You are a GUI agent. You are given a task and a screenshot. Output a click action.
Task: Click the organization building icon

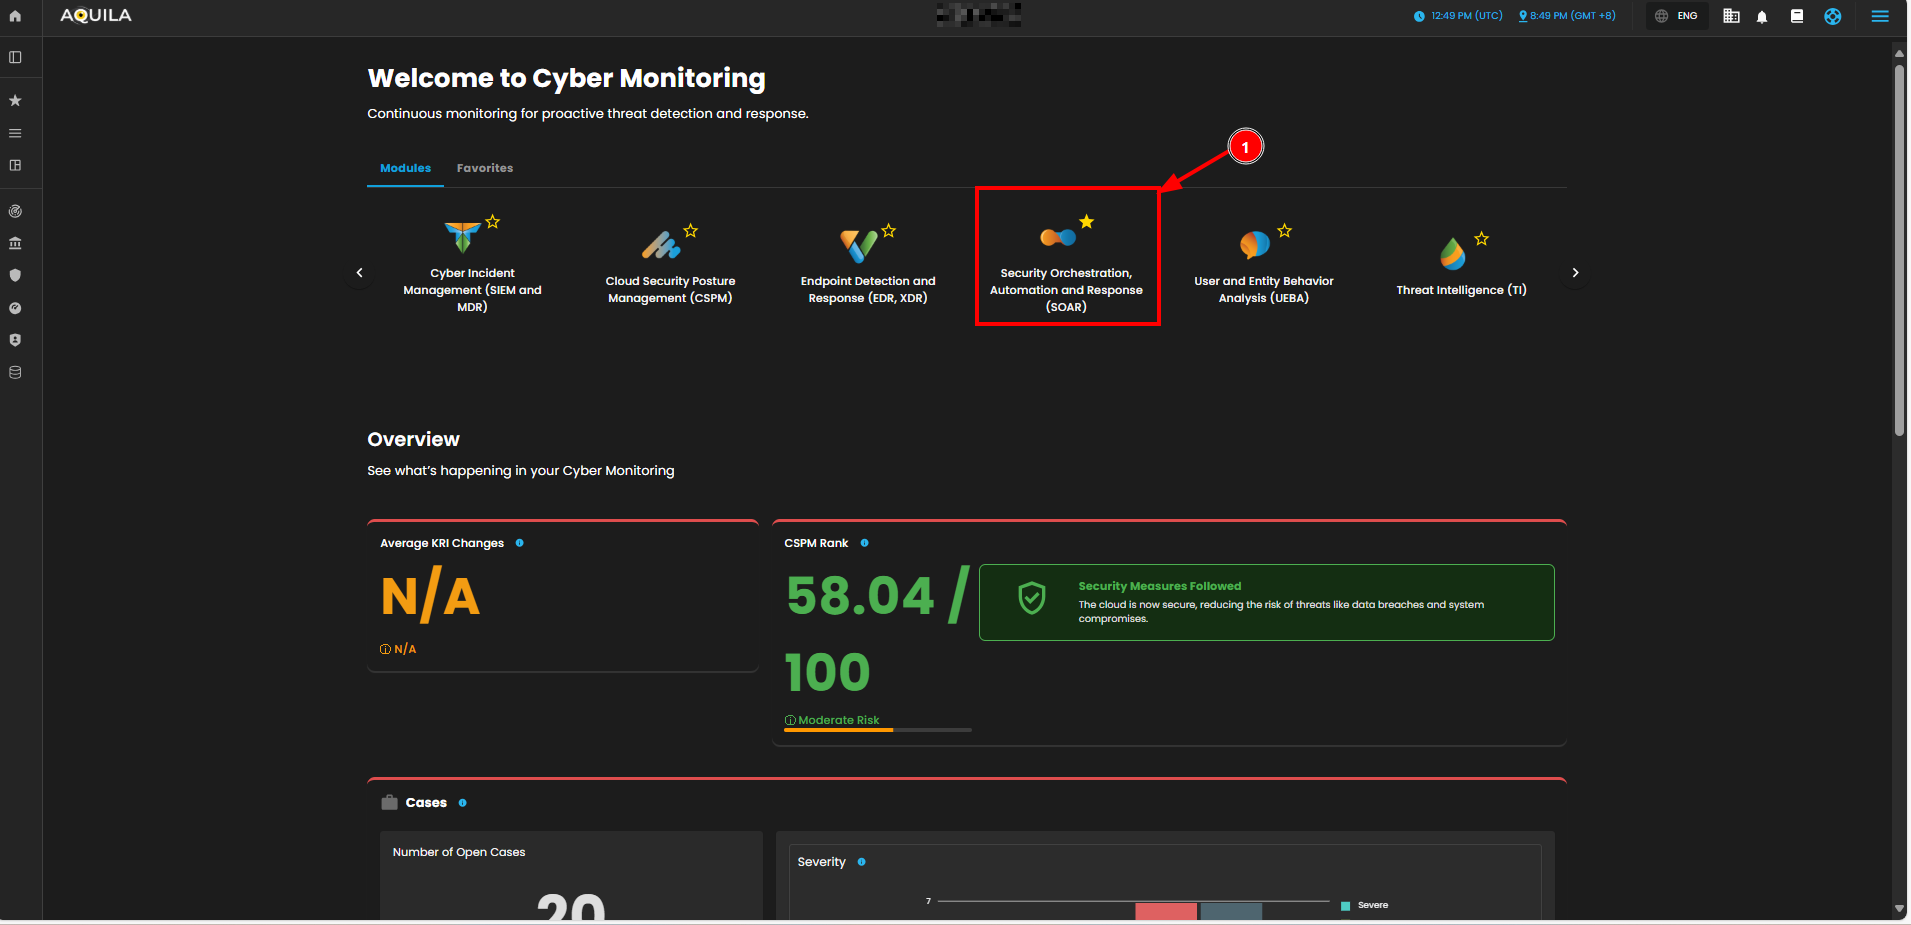click(1731, 16)
